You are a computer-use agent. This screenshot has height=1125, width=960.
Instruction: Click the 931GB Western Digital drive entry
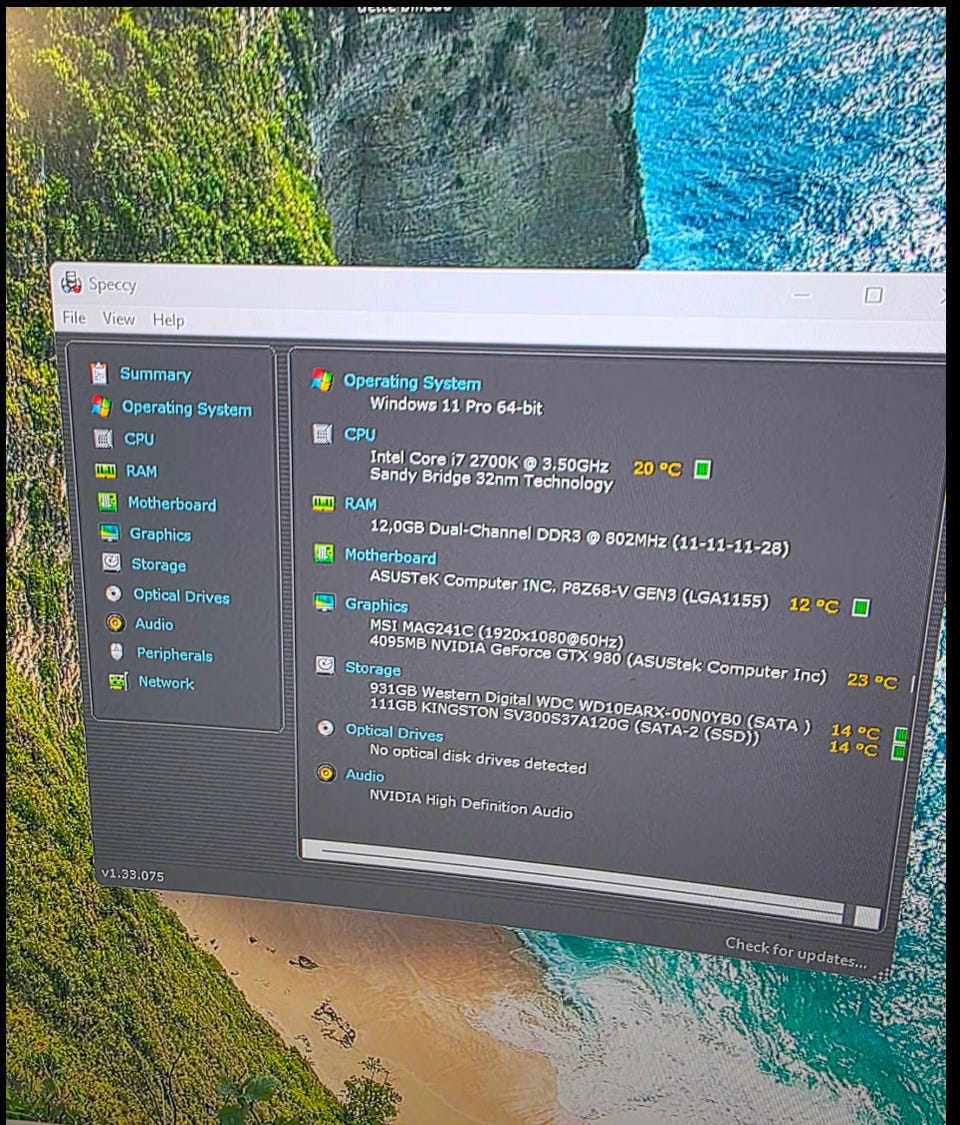pyautogui.click(x=590, y=708)
